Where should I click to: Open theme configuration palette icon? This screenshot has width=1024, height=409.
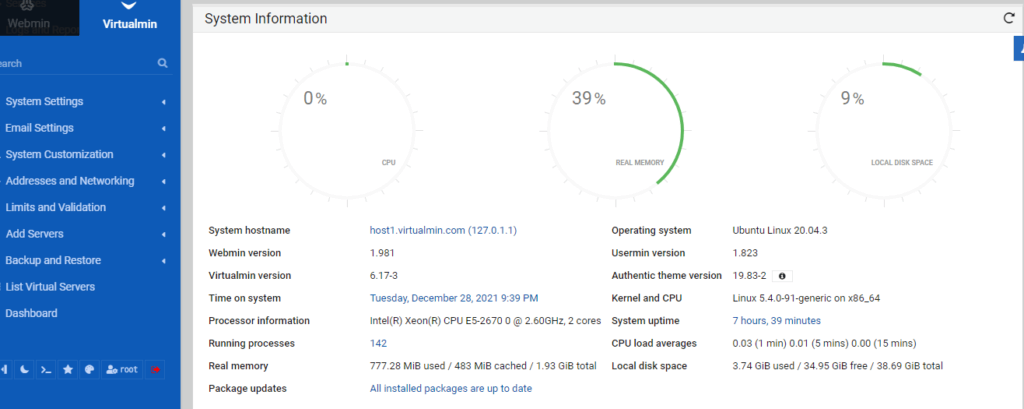[x=89, y=370]
